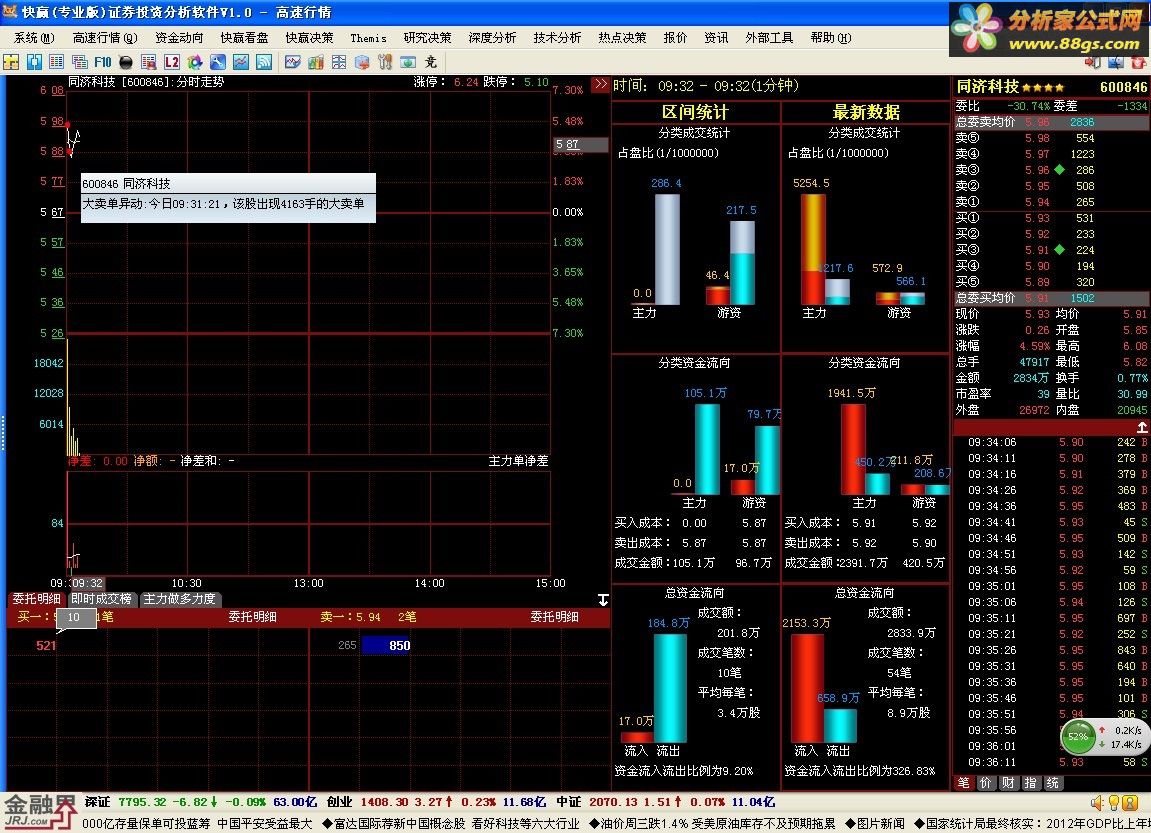Click the blue wrench toolbar icon
This screenshot has width=1151, height=833.
218,62
